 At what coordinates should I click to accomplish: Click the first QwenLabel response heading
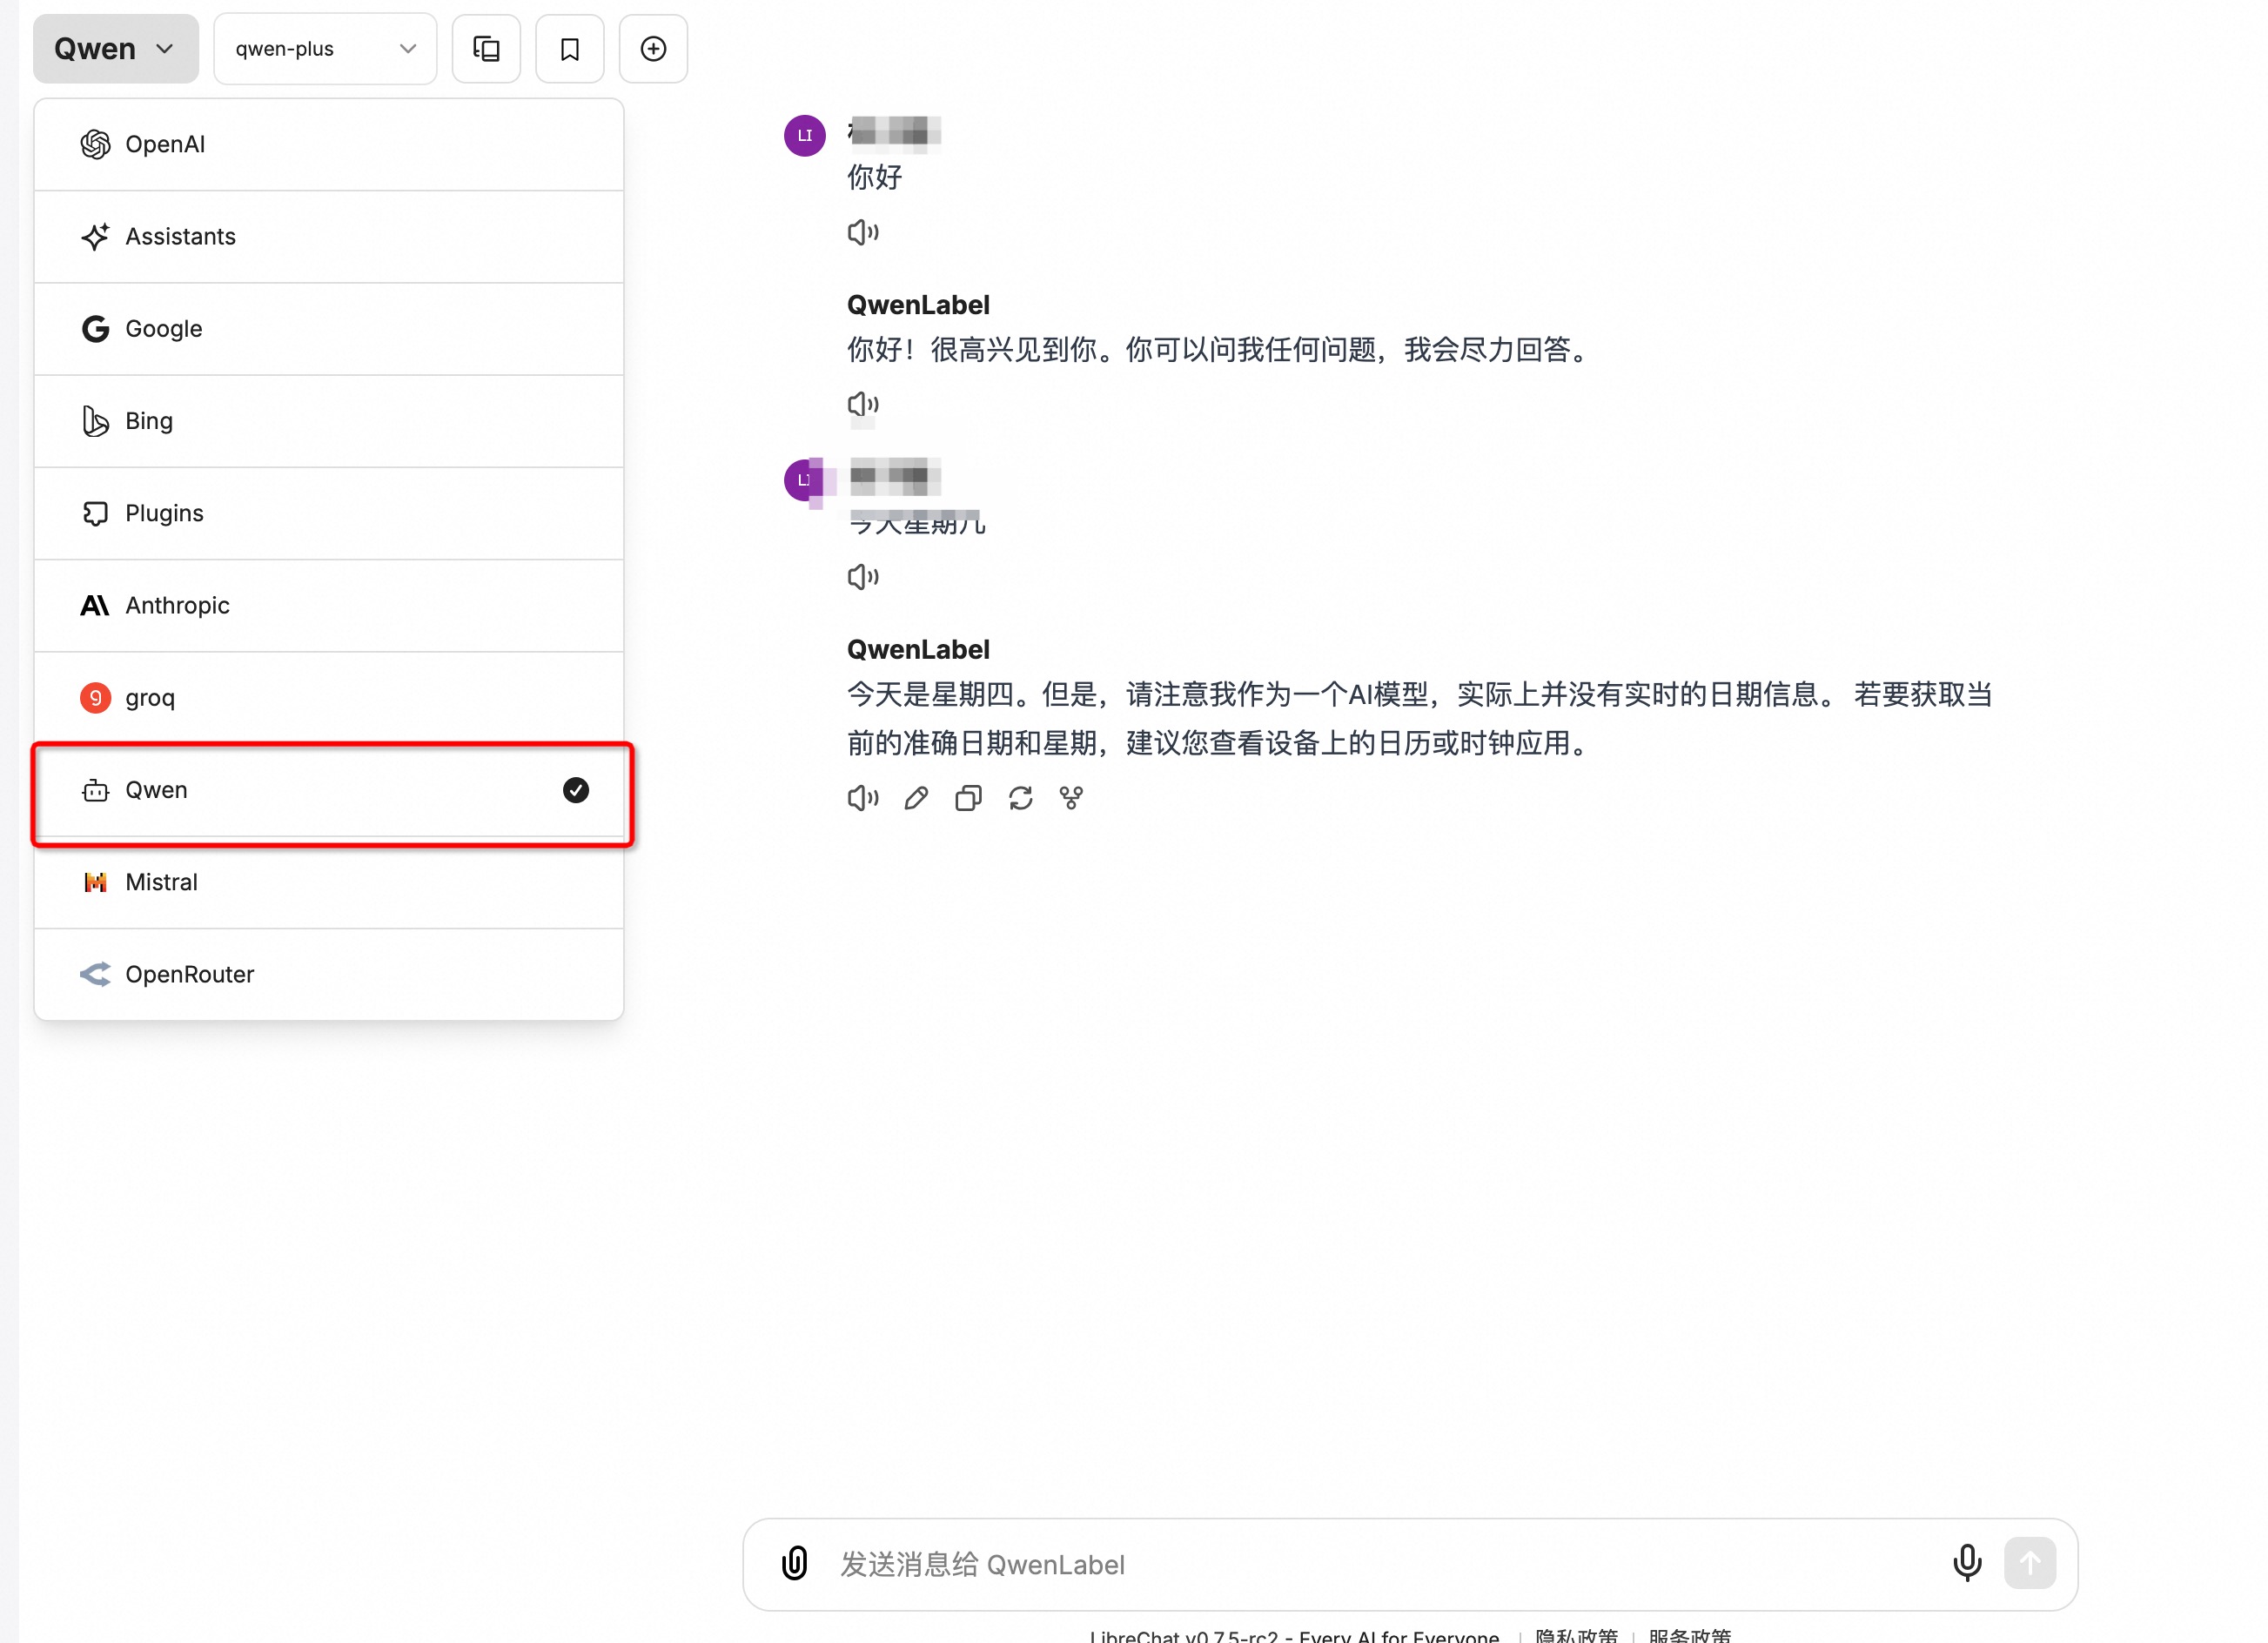(918, 305)
